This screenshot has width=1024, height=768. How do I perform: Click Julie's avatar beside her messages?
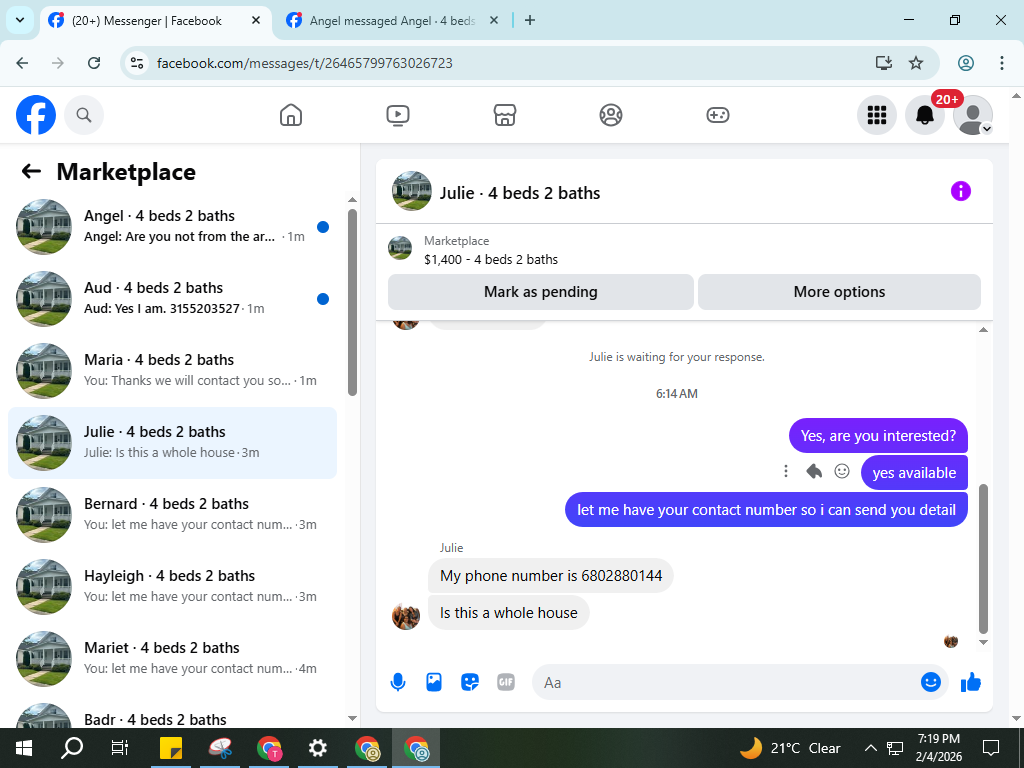[406, 616]
